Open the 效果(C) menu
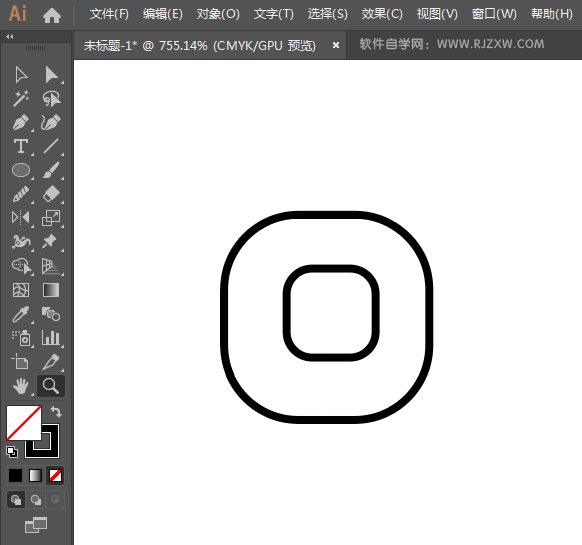This screenshot has height=545, width=582. [382, 14]
